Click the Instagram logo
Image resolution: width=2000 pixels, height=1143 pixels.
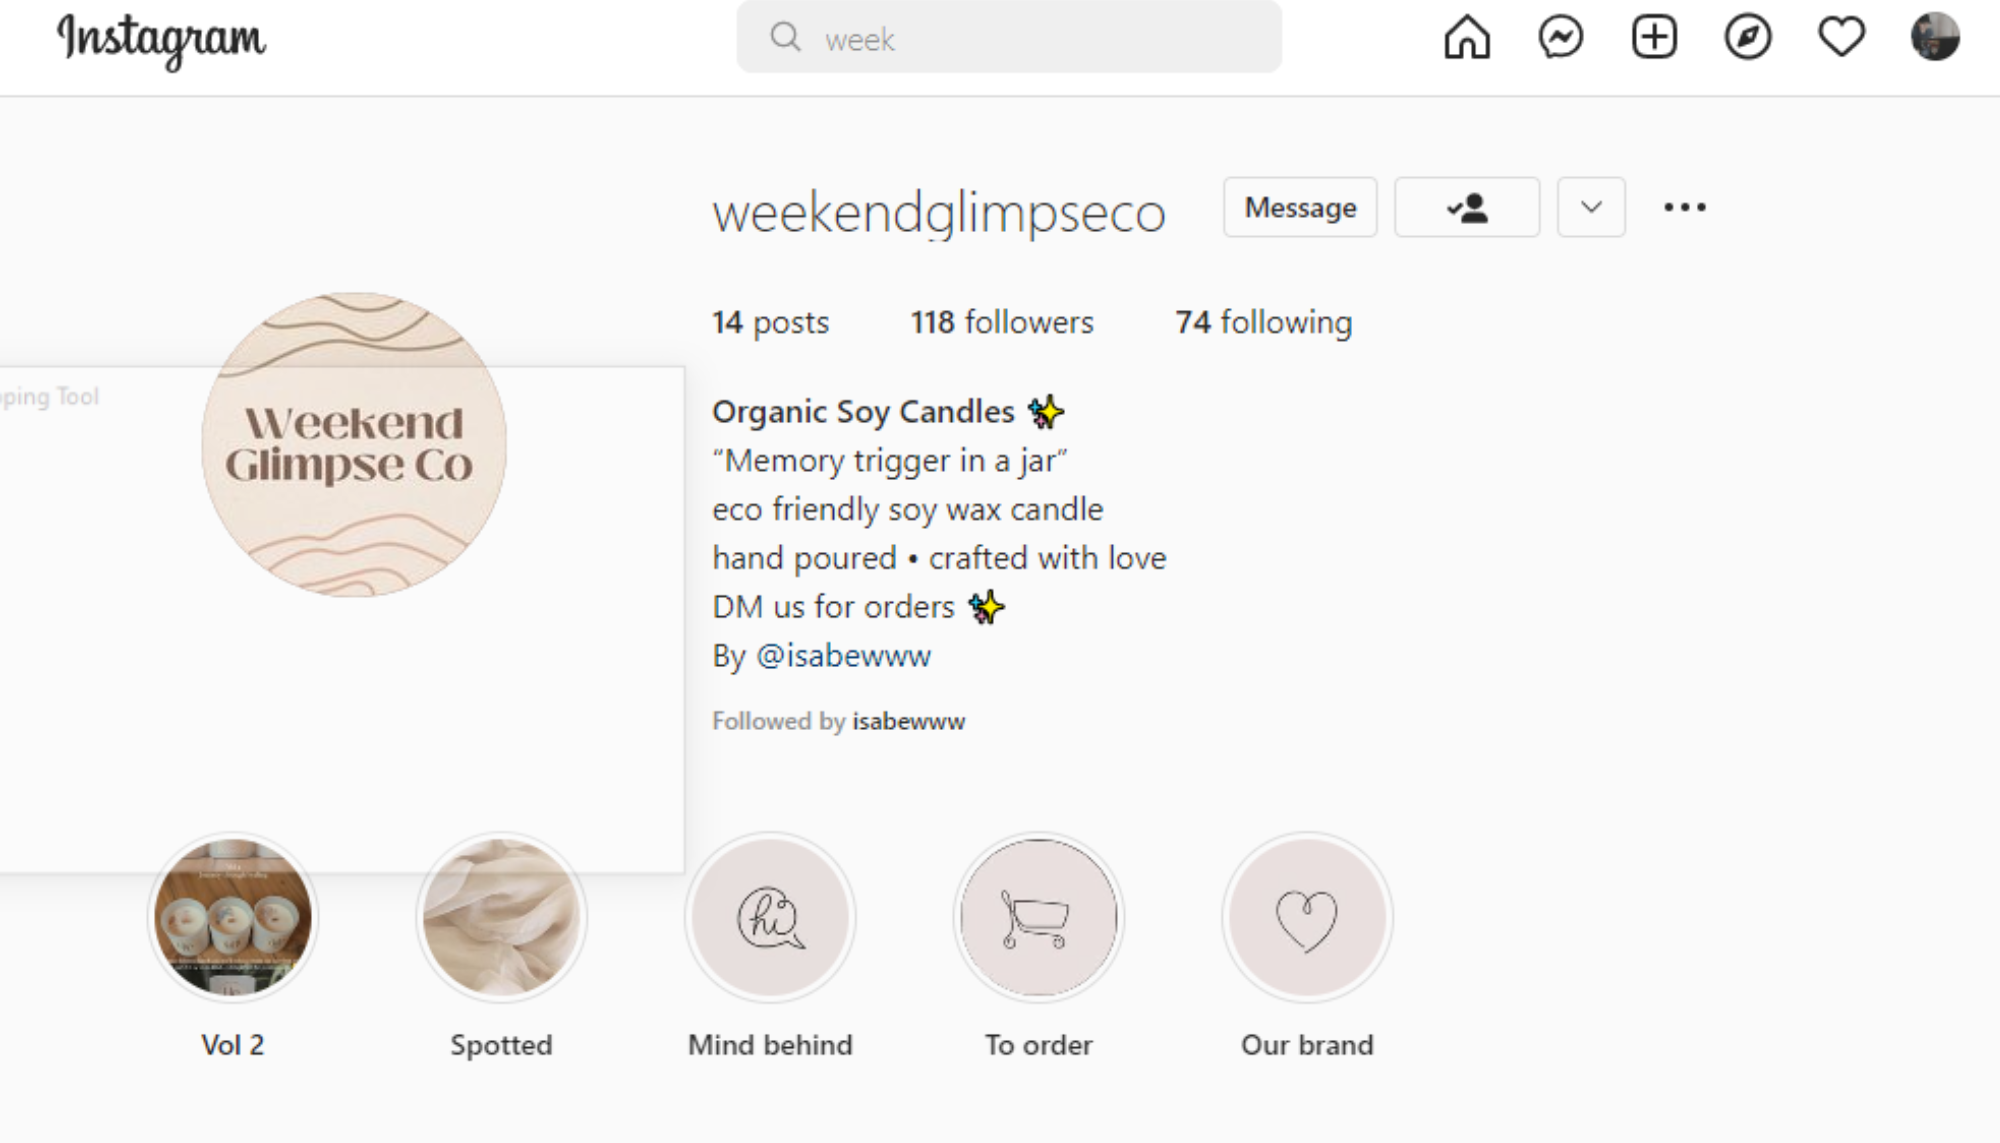pyautogui.click(x=161, y=40)
